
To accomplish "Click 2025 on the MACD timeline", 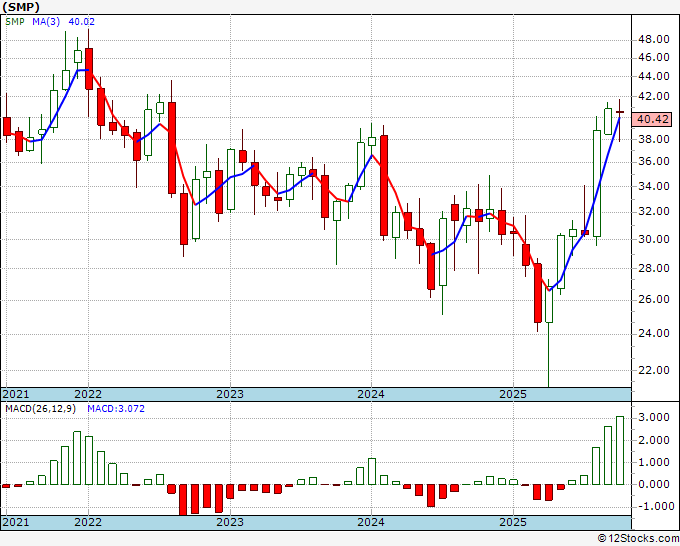I will pos(513,522).
